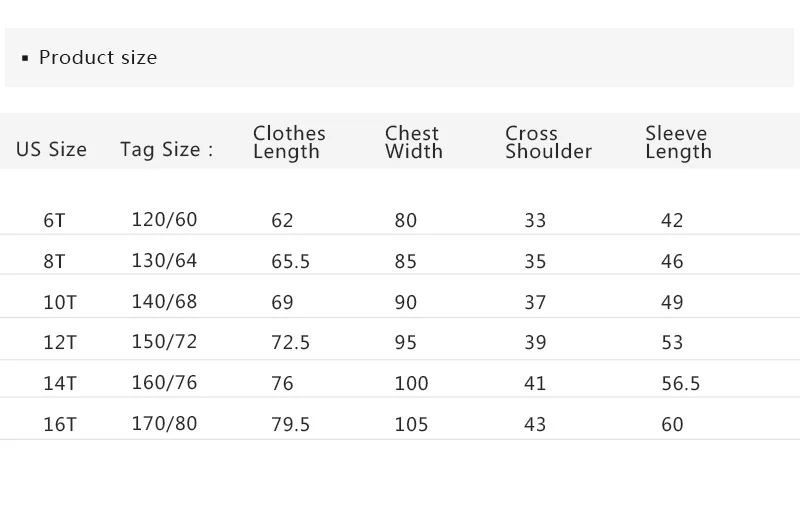Select the 65.5 clothes length value

290,262
